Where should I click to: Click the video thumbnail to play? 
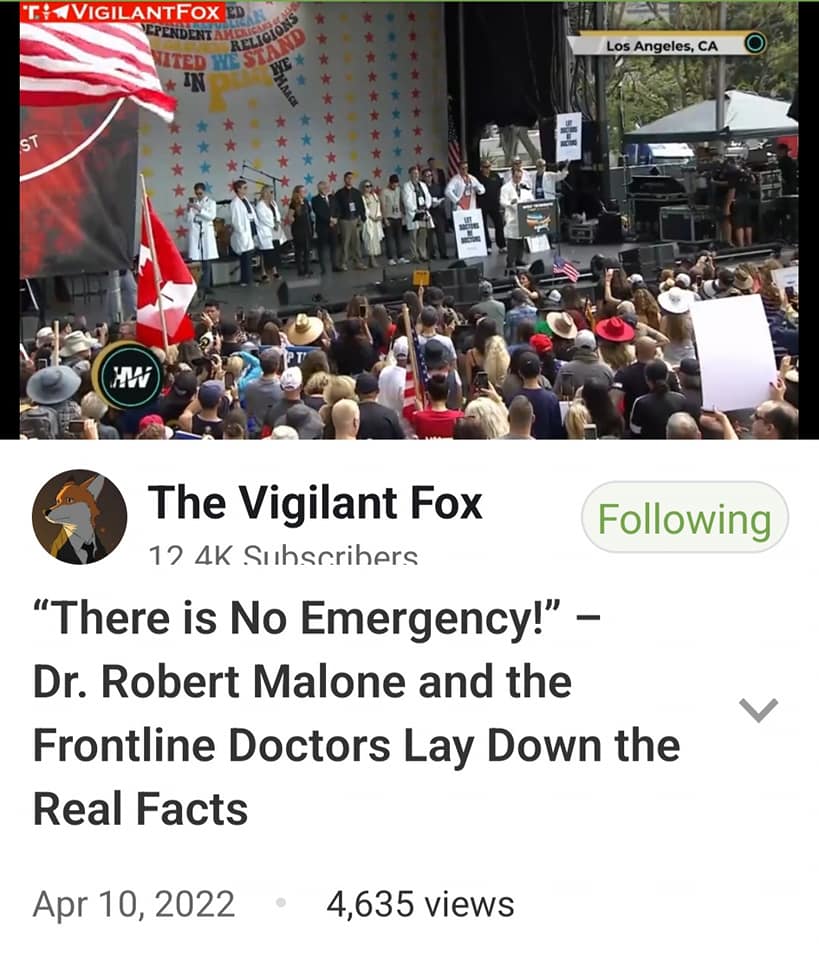pos(409,220)
